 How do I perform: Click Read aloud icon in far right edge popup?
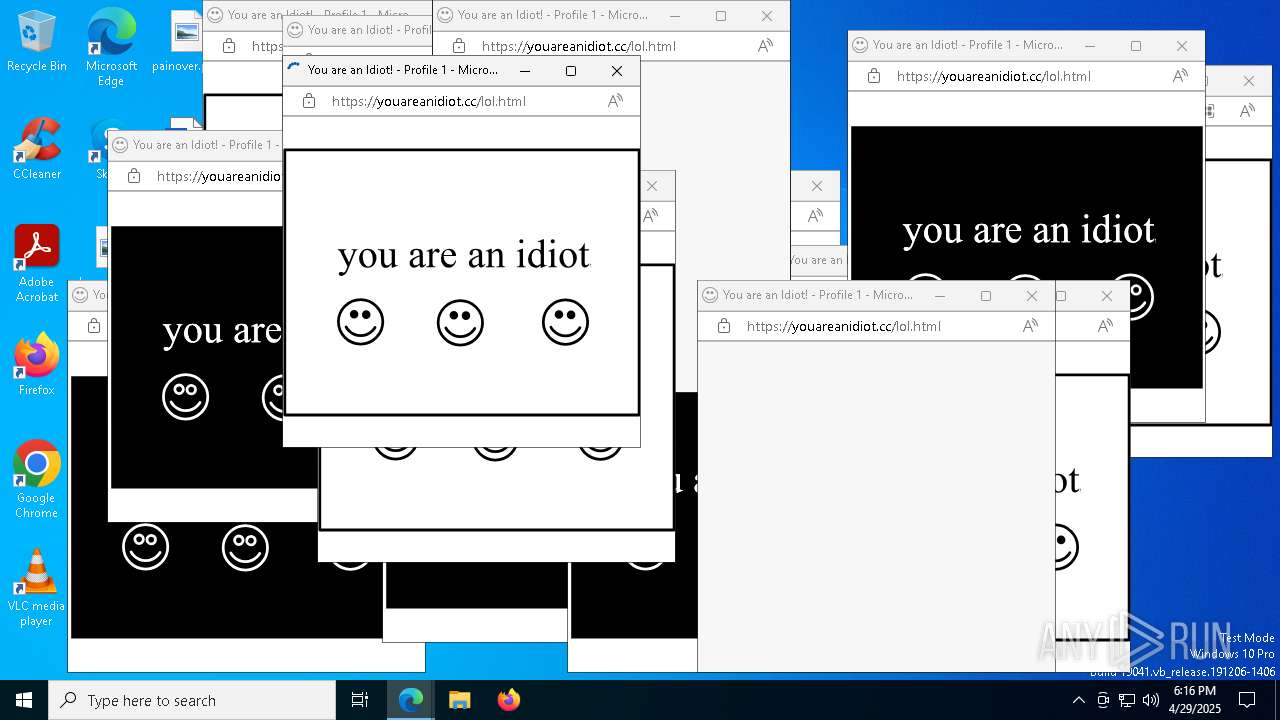[1247, 111]
